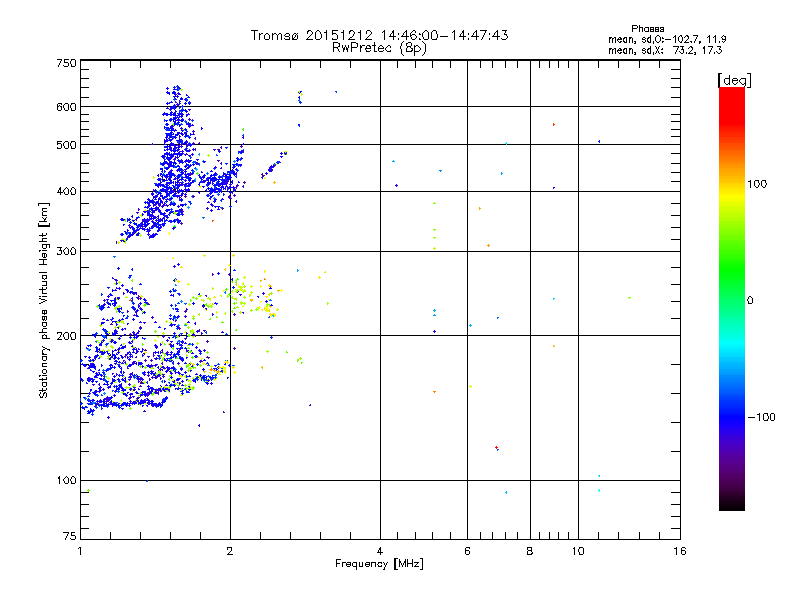The image size is (800, 600).
Task: Click the x-axis tick label "4"
Action: point(380,551)
